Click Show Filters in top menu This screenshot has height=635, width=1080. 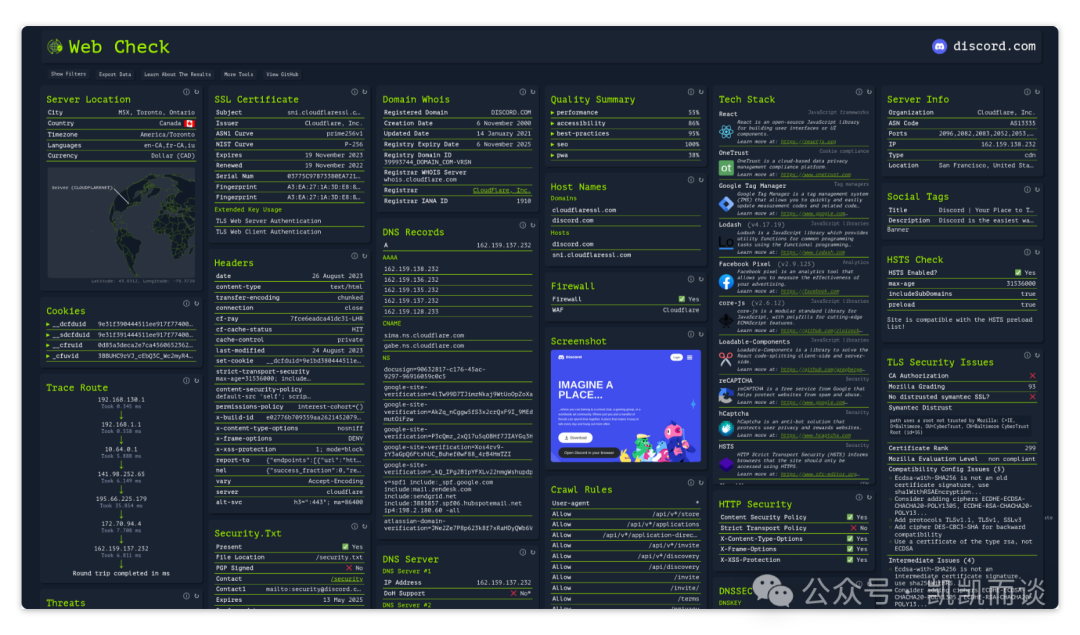pyautogui.click(x=68, y=74)
